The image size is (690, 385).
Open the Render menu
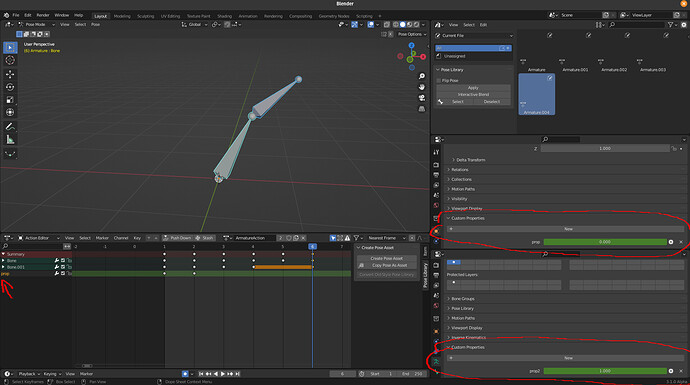pyautogui.click(x=43, y=15)
